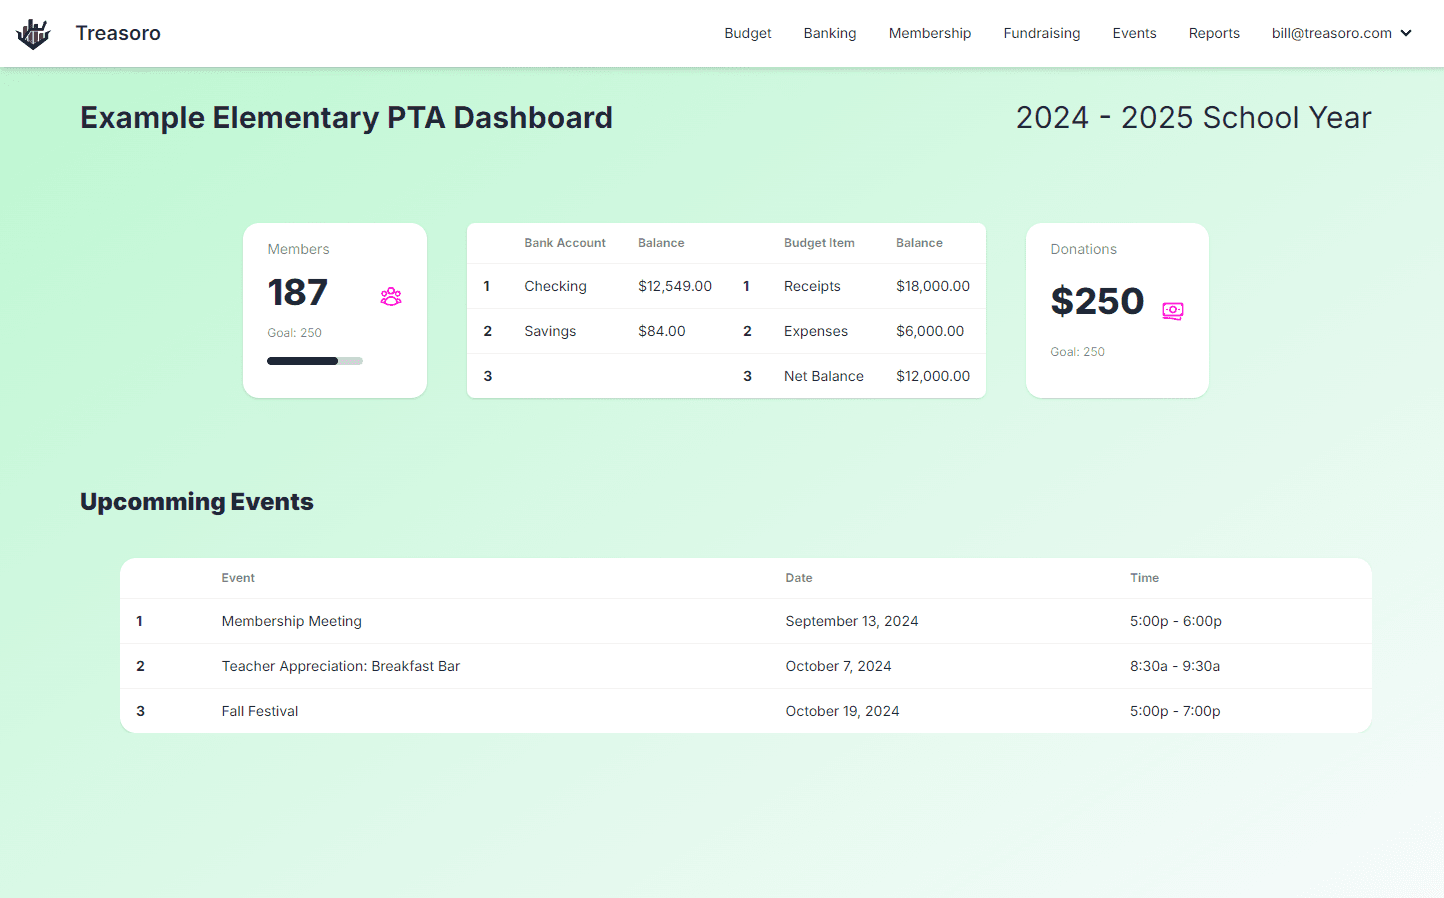This screenshot has height=898, width=1444.
Task: Click the members Goal: 250 text under 187
Action: pos(294,333)
